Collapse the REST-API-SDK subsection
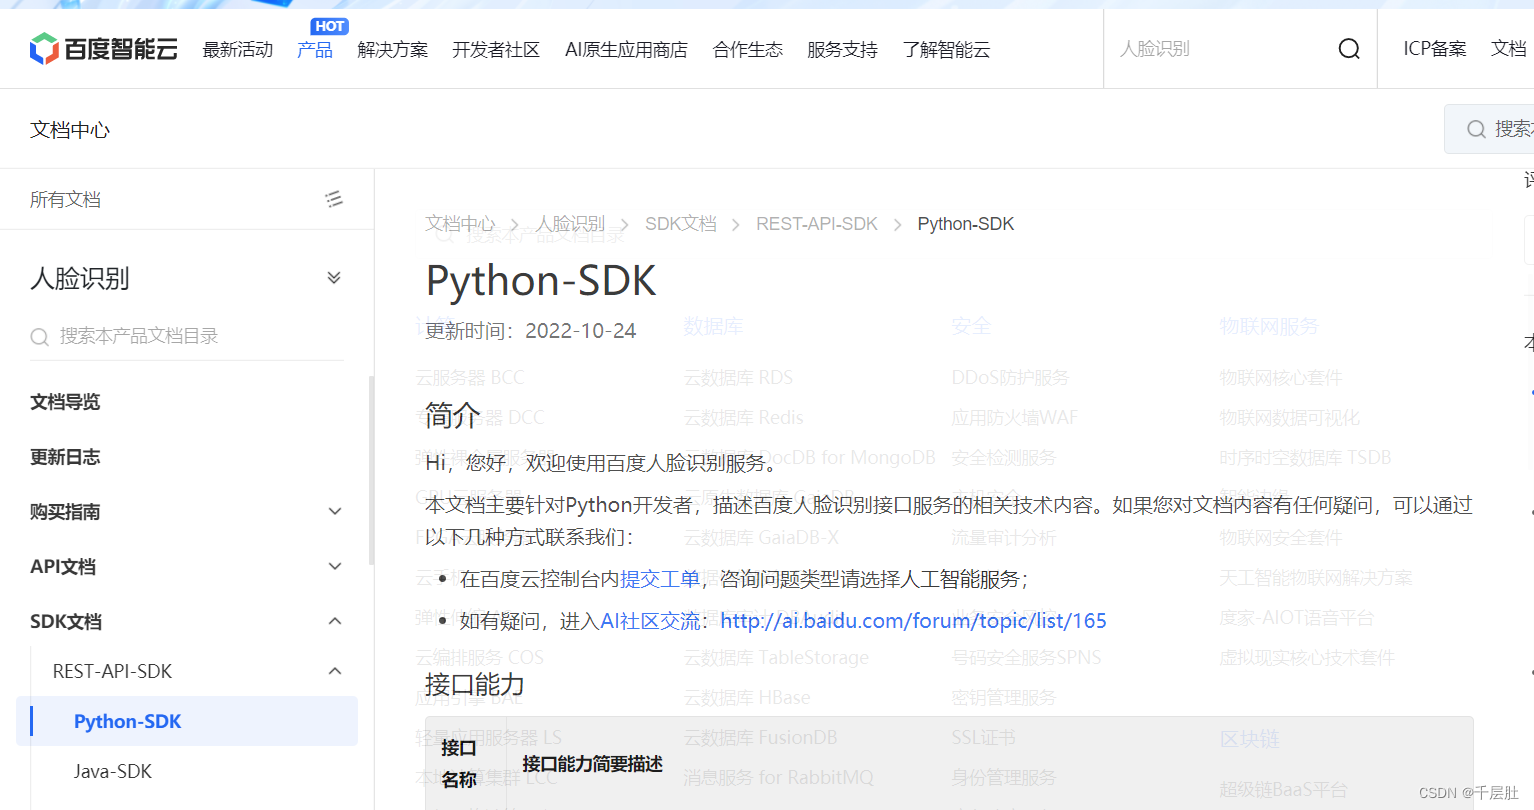 point(335,671)
